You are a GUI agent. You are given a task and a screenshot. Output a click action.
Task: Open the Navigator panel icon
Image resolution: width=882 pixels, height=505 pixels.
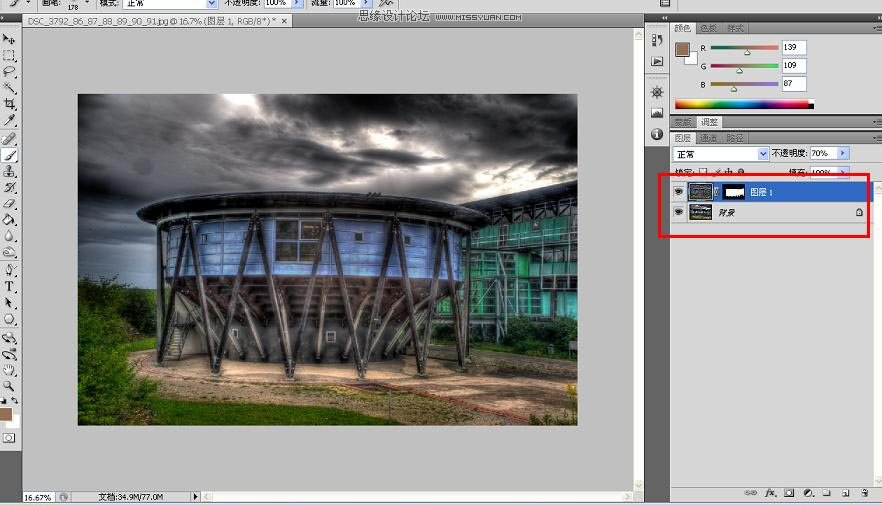(657, 92)
